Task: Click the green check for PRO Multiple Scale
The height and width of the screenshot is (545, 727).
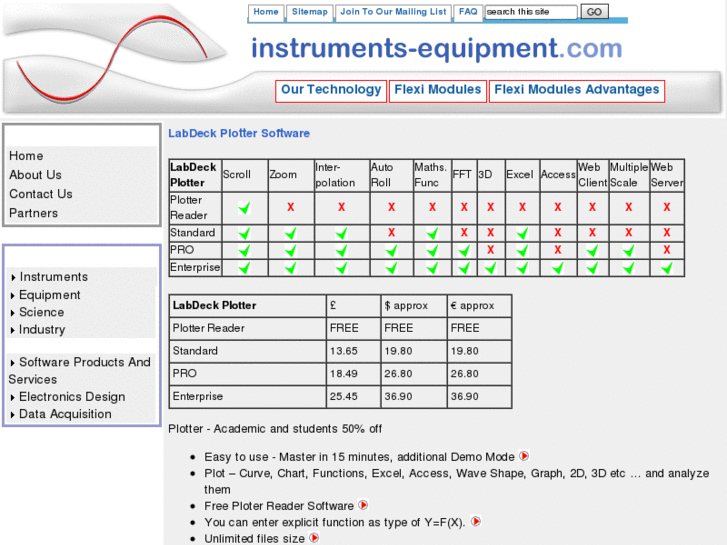Action: 628,250
